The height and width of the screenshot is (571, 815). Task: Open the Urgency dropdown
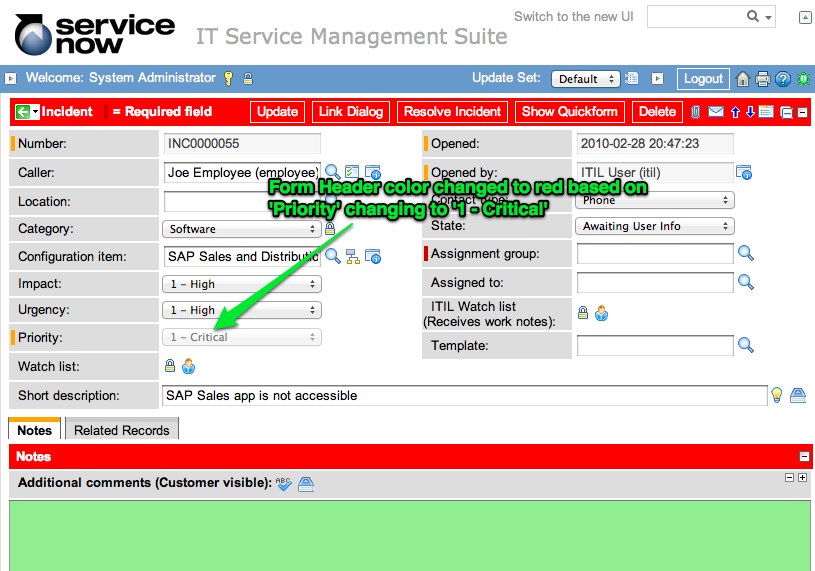point(242,310)
